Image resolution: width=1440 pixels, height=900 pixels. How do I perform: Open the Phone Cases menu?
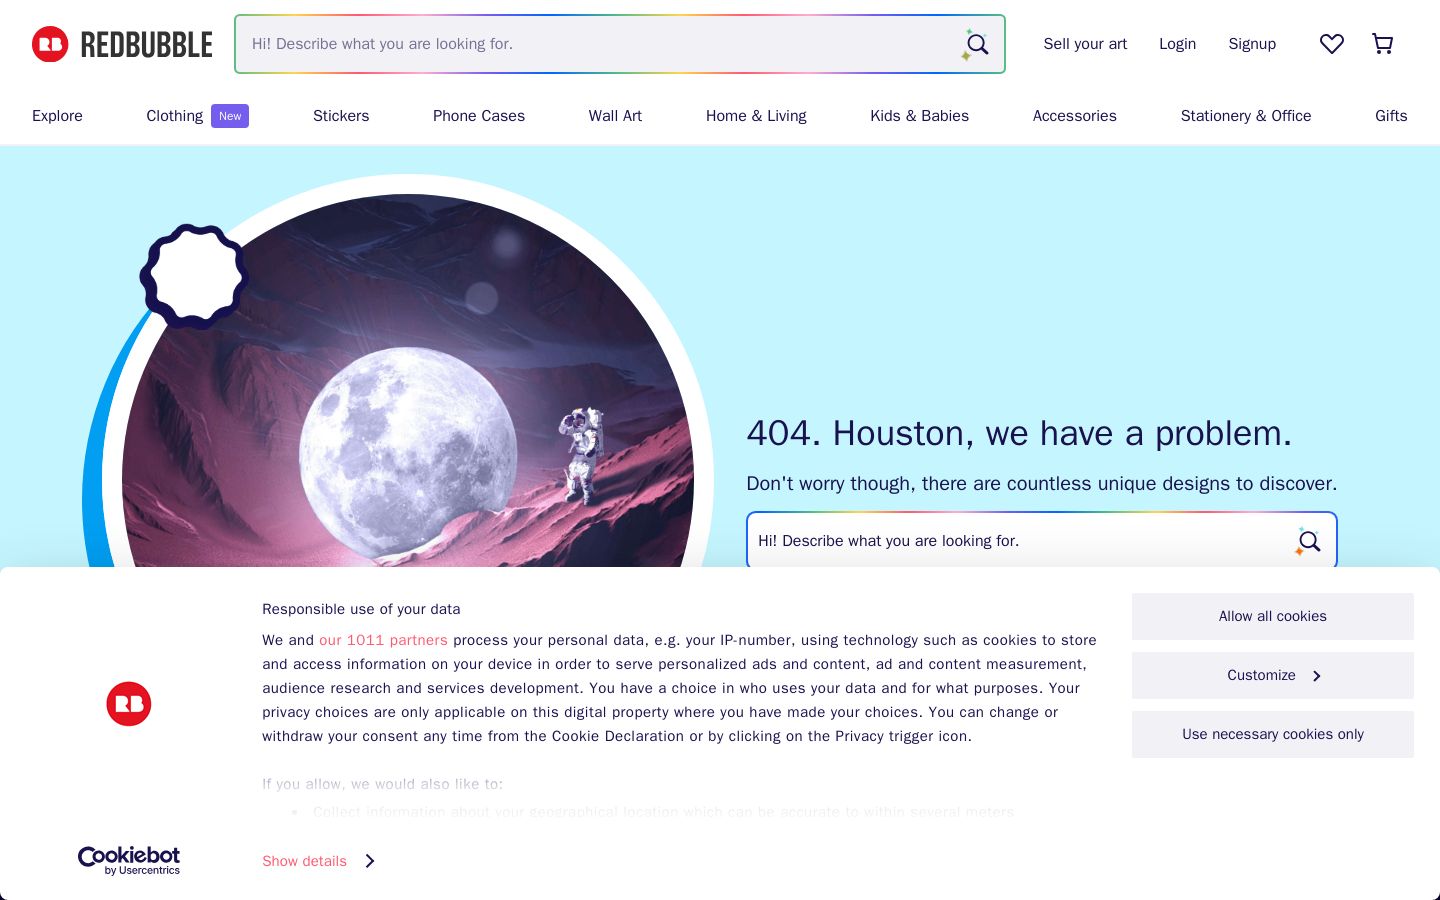point(479,116)
